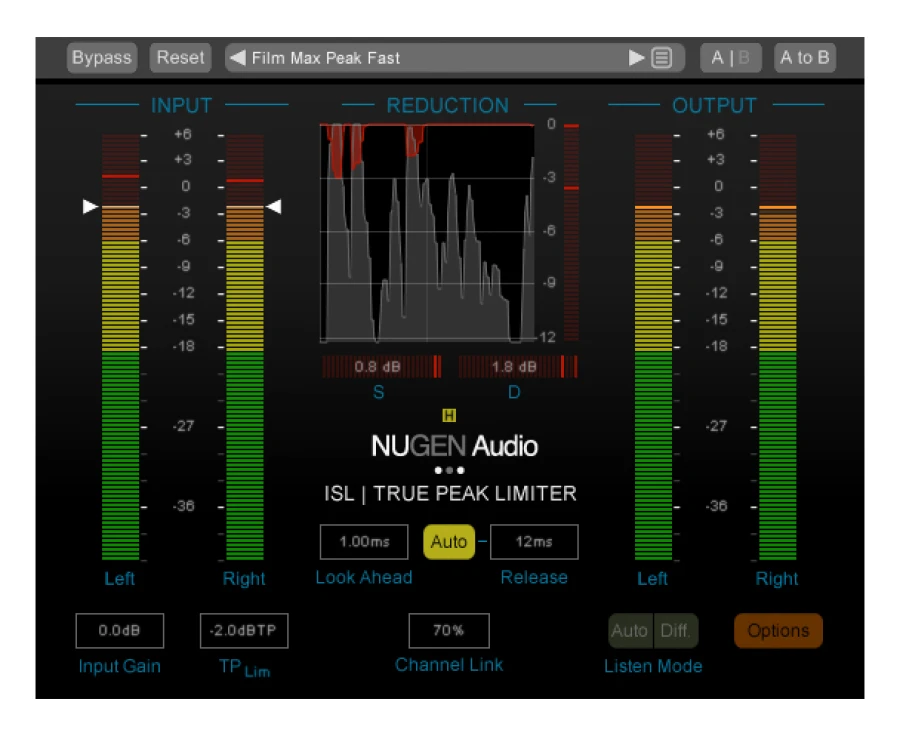Viewport: 900px width, 736px height.
Task: Click the INPUT section heading
Action: (181, 106)
